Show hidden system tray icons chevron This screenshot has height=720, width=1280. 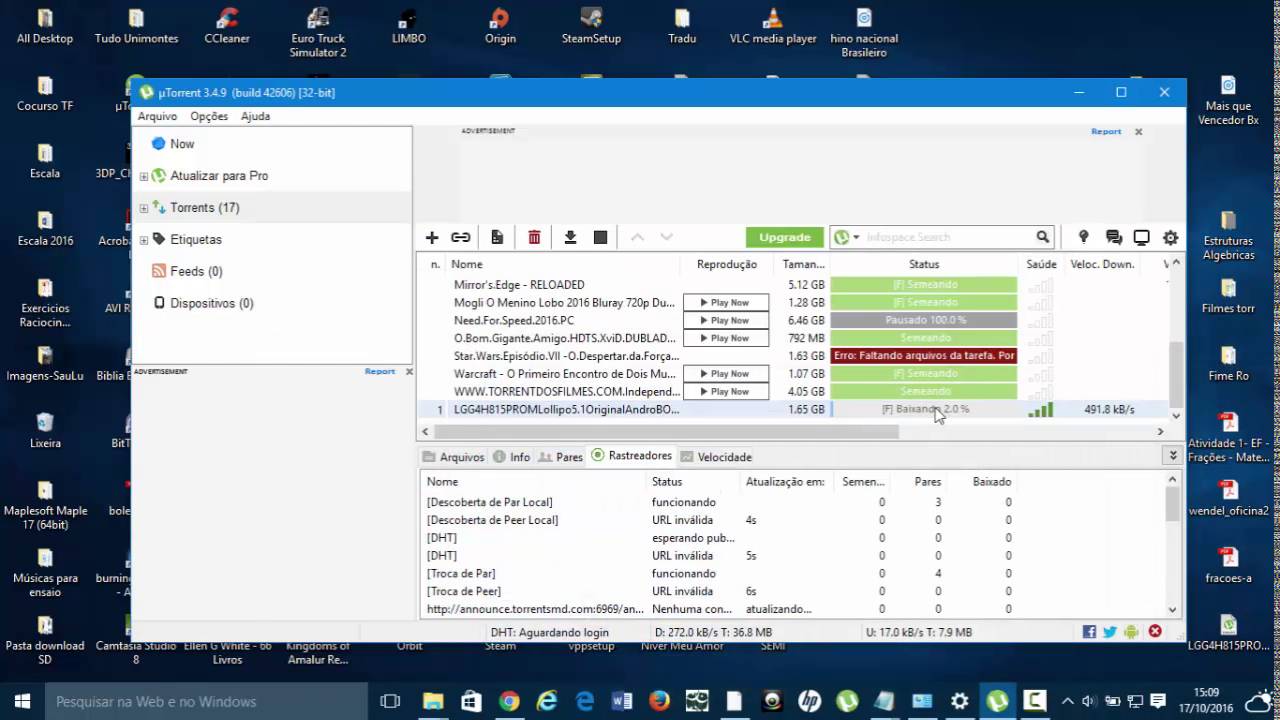coord(1068,701)
